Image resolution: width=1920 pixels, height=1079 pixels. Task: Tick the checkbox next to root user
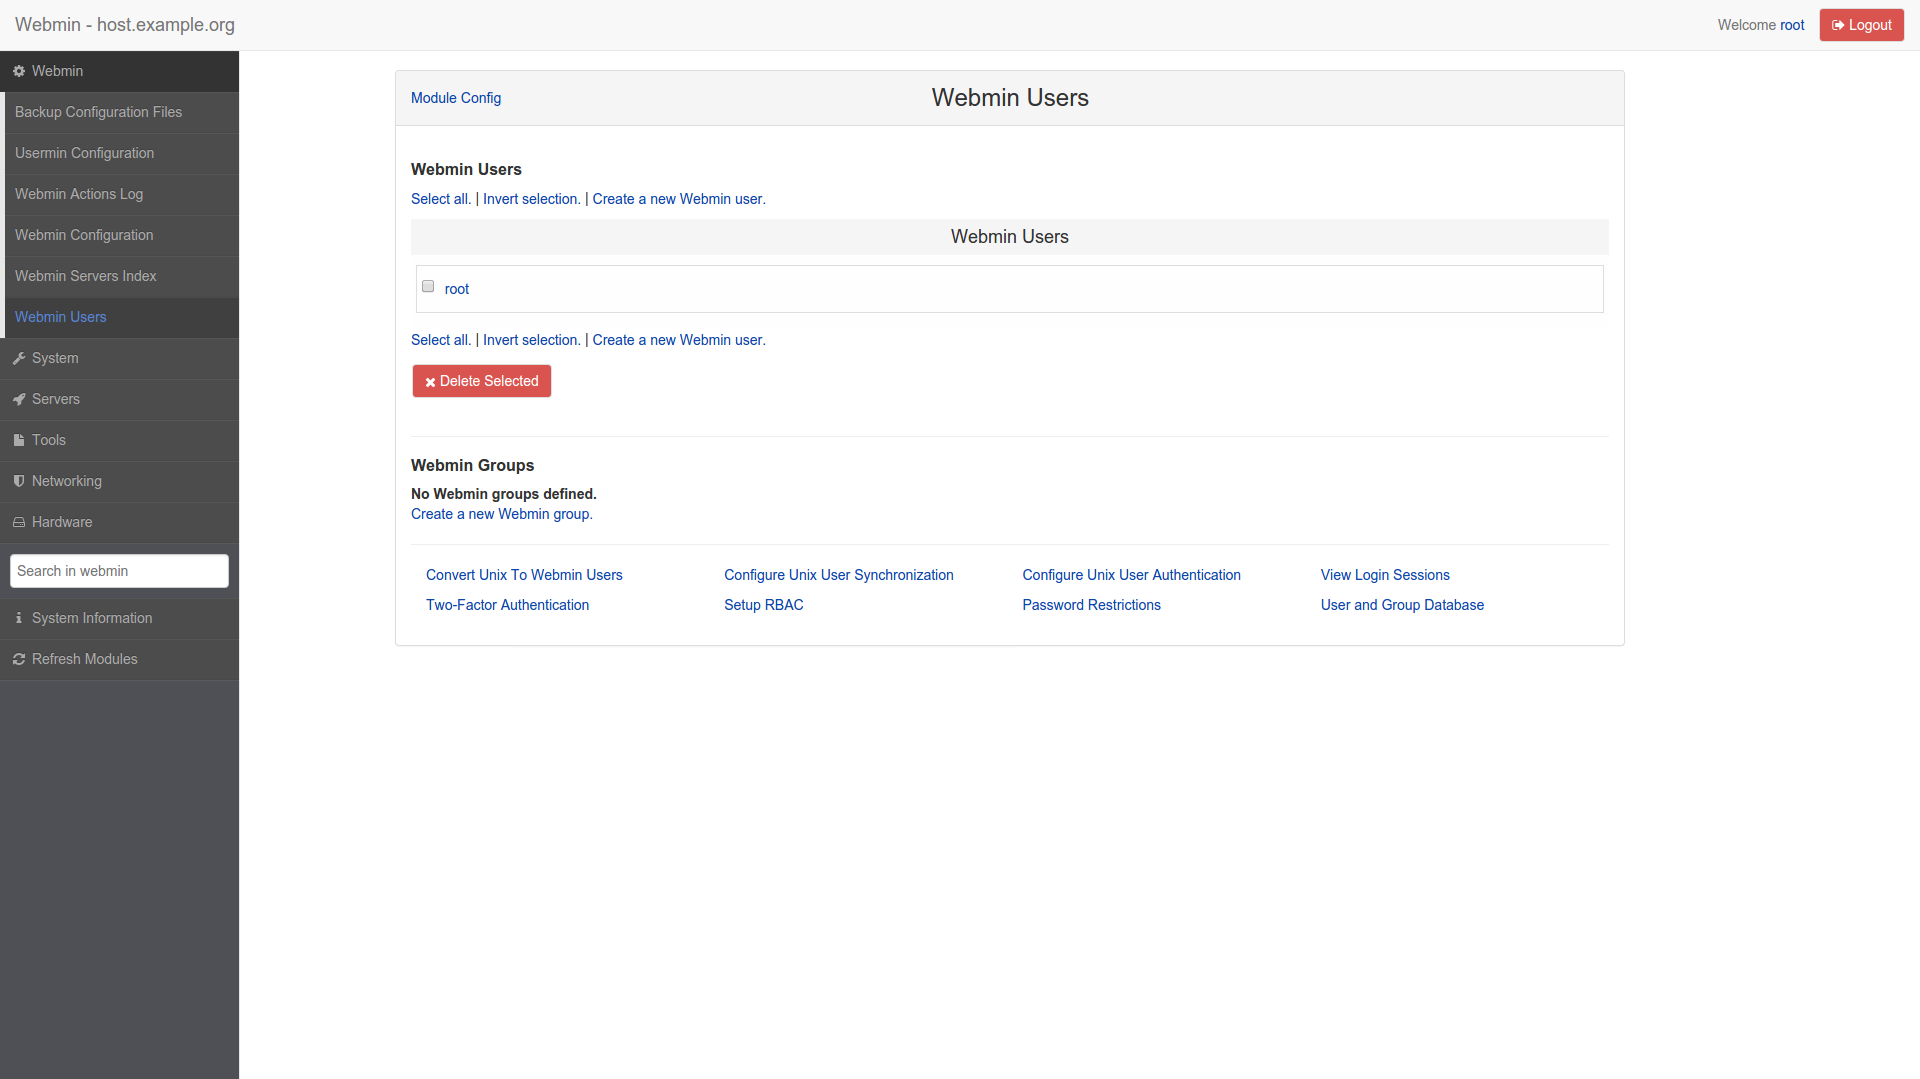(x=428, y=286)
